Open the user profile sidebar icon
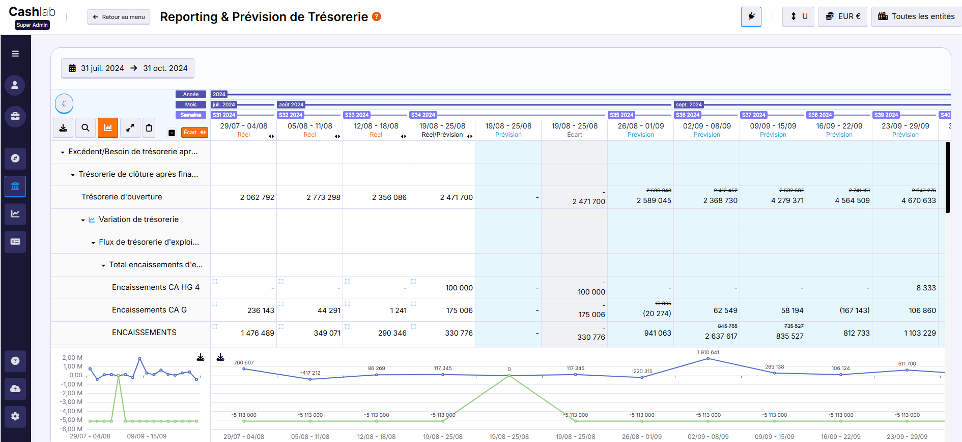 15,85
